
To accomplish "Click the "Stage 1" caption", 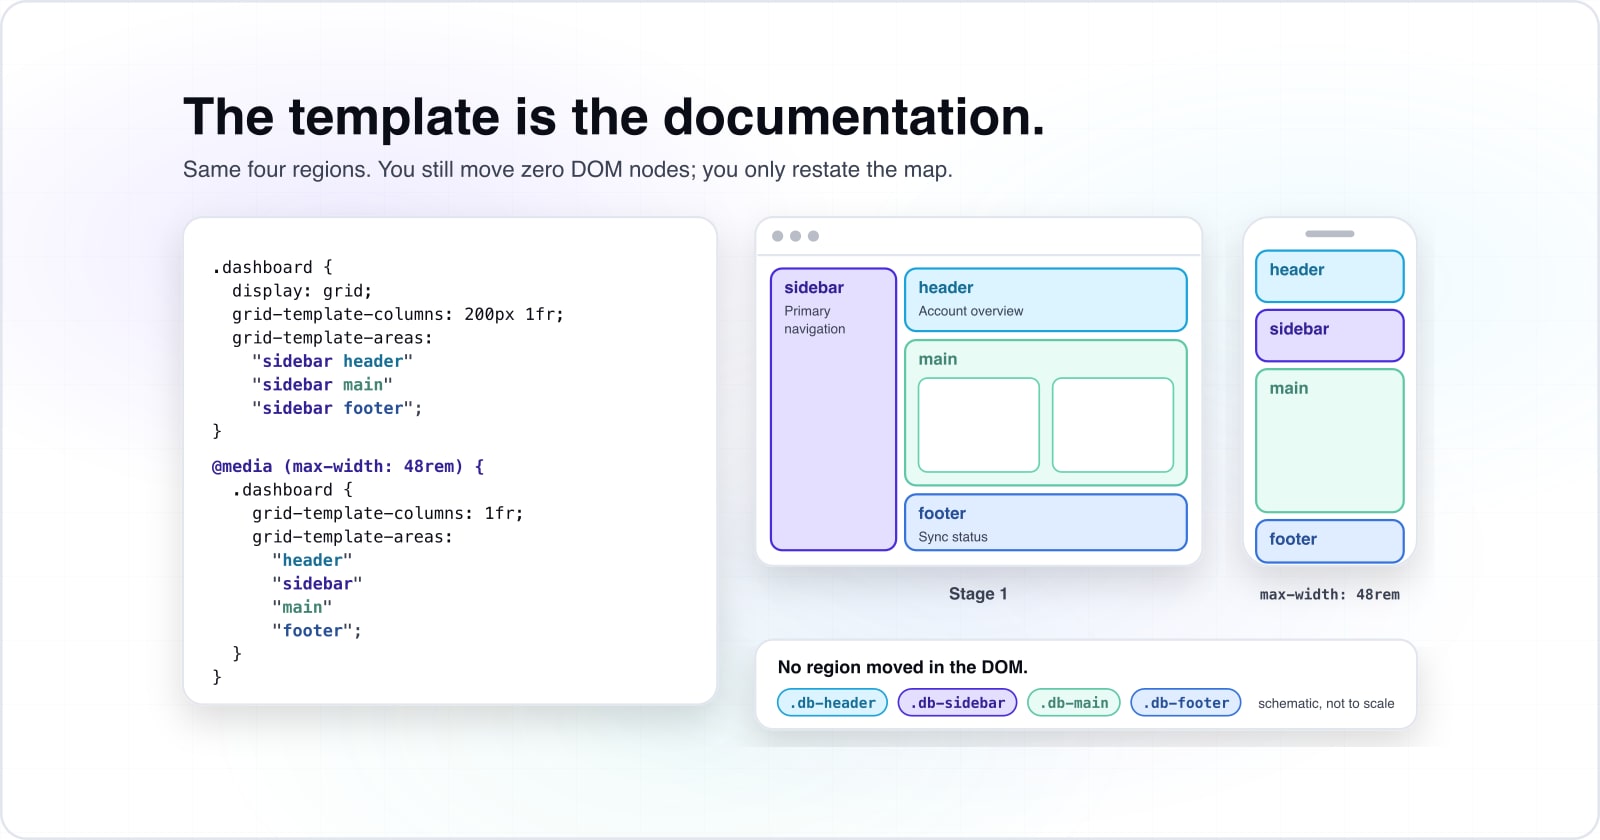I will tap(978, 594).
